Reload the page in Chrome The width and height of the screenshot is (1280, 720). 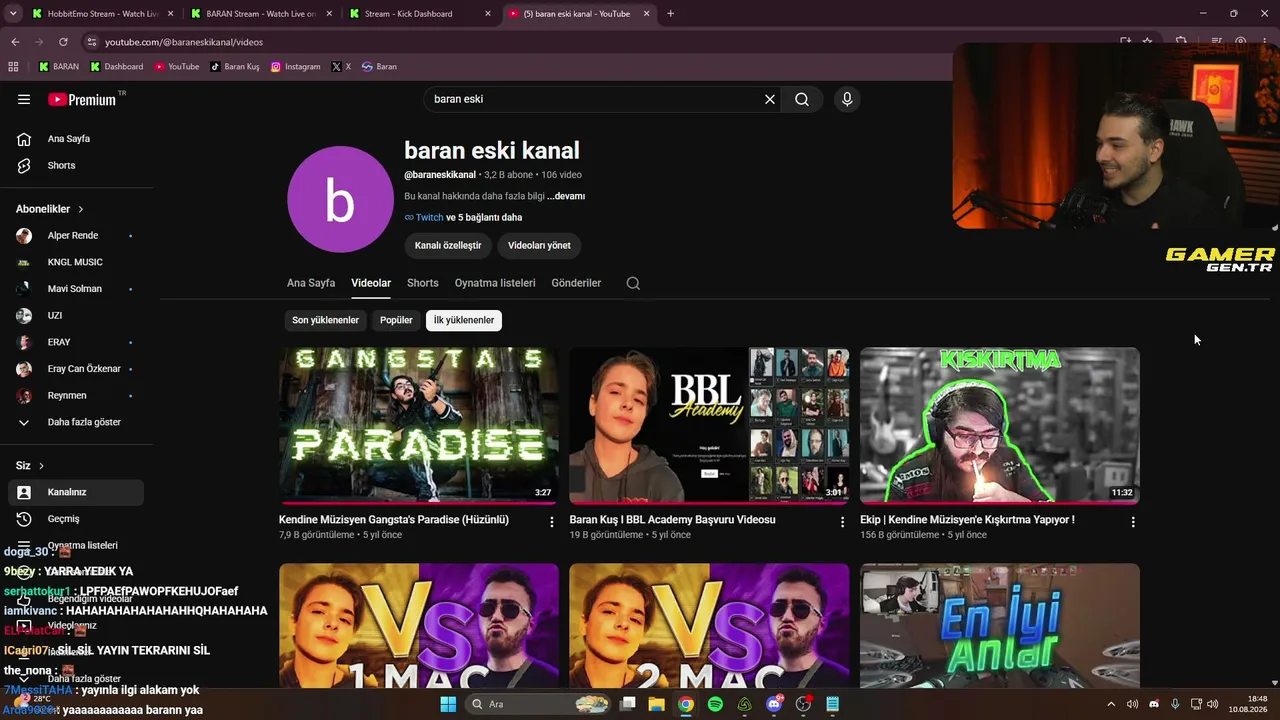[x=63, y=42]
